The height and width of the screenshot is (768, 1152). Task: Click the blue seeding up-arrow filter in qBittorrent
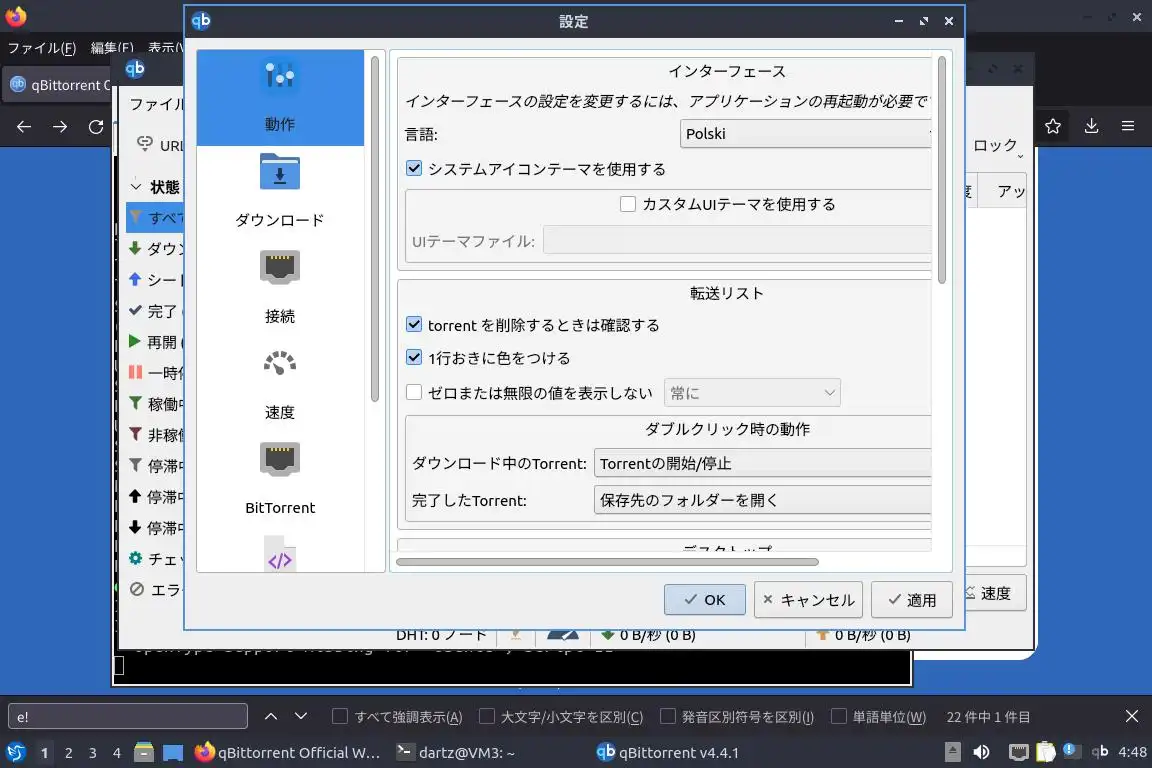click(x=134, y=279)
